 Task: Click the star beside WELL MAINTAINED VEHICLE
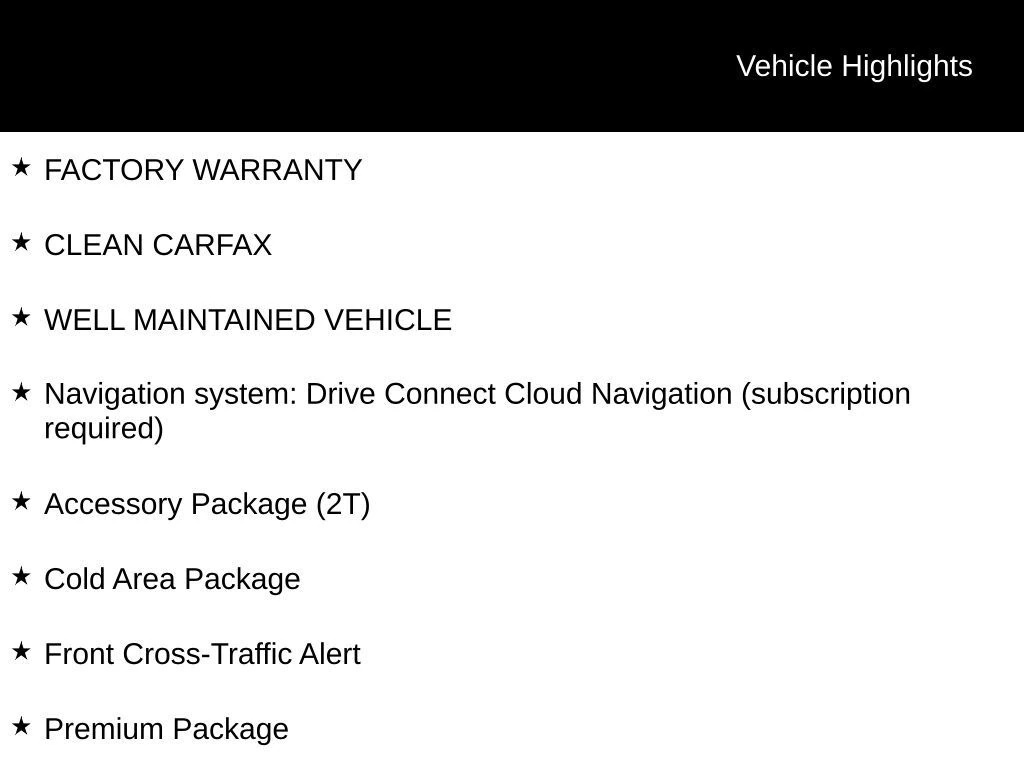[22, 318]
